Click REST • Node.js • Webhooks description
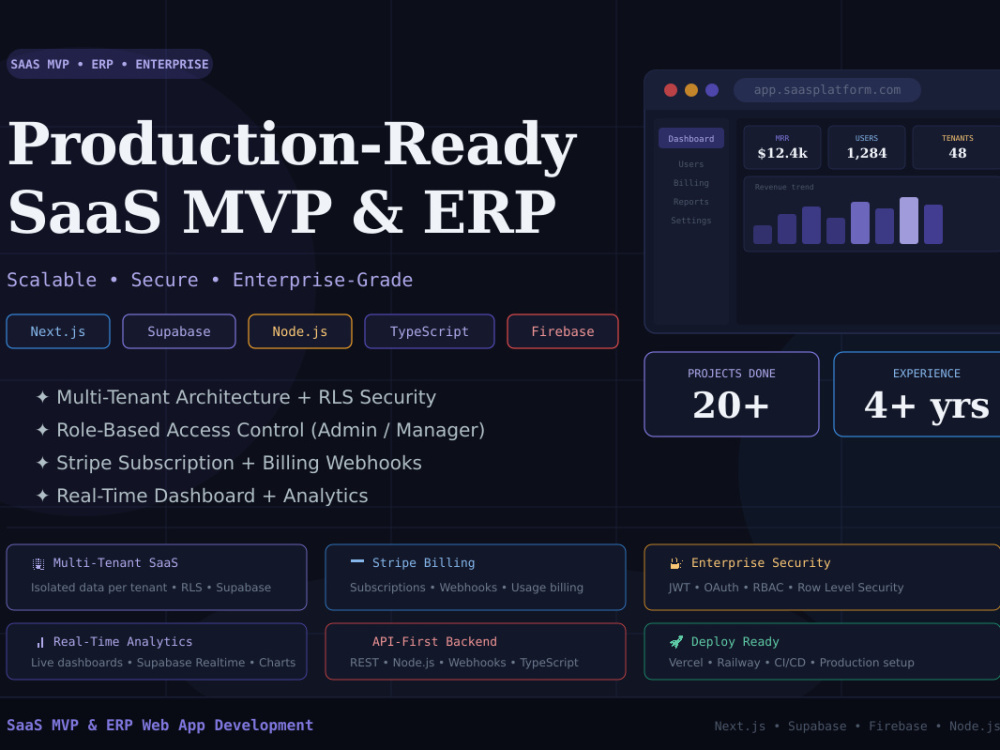Screen dimensions: 1000x750 (x=464, y=663)
